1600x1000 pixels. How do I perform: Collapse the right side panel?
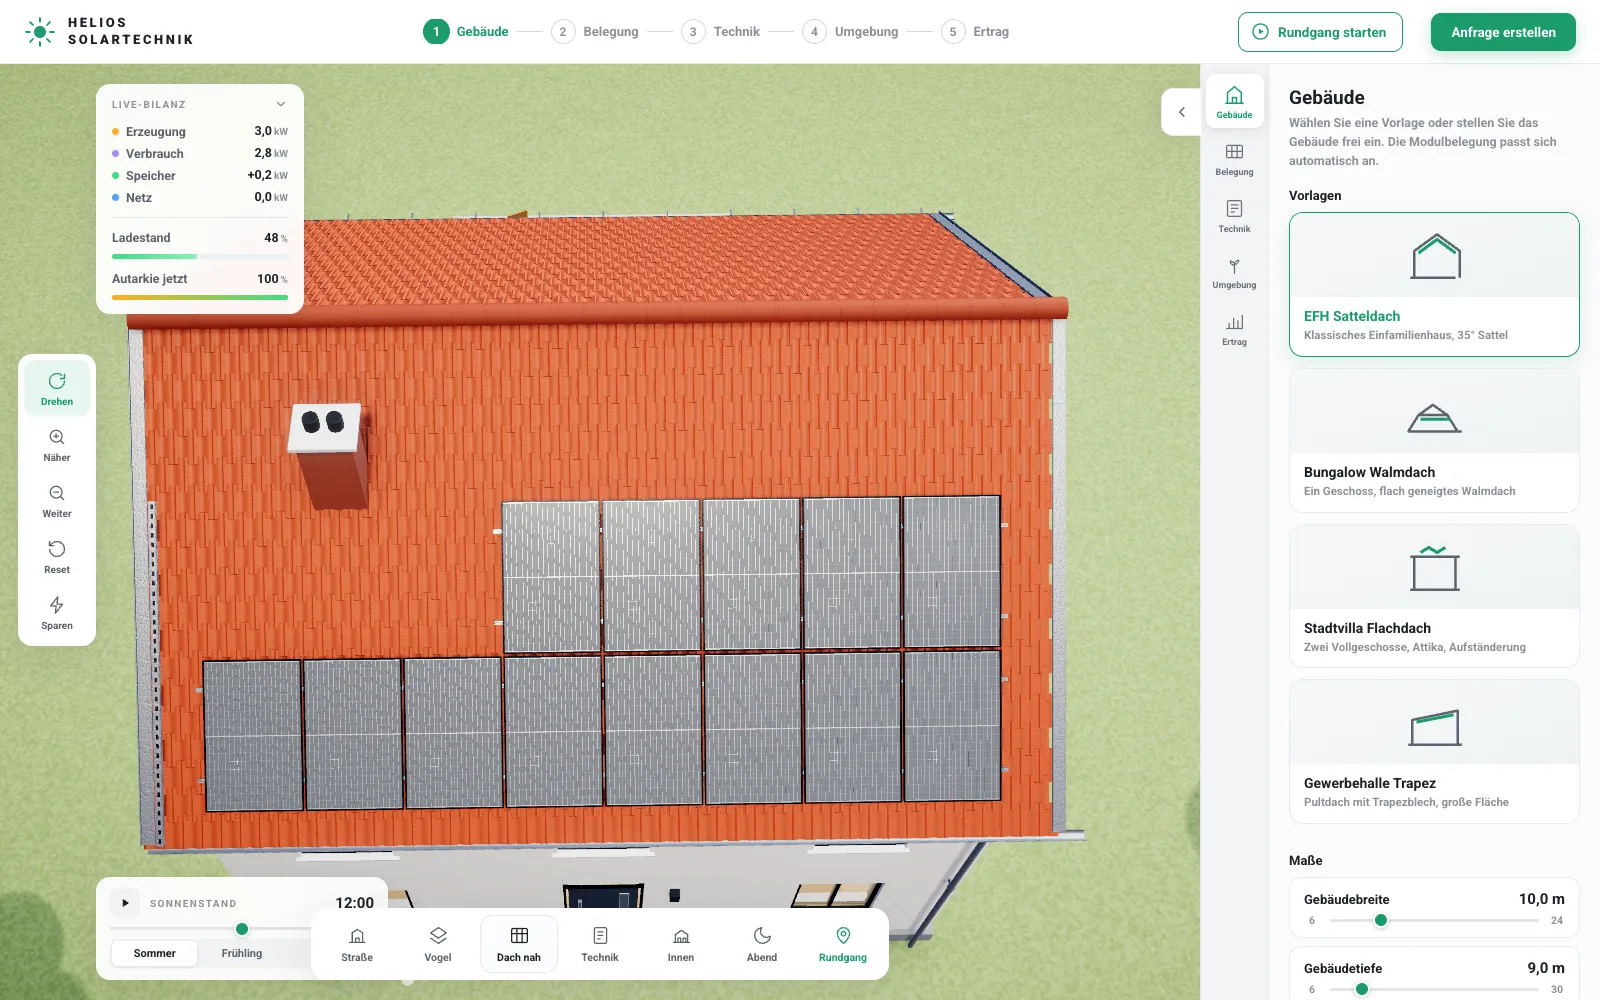point(1182,112)
